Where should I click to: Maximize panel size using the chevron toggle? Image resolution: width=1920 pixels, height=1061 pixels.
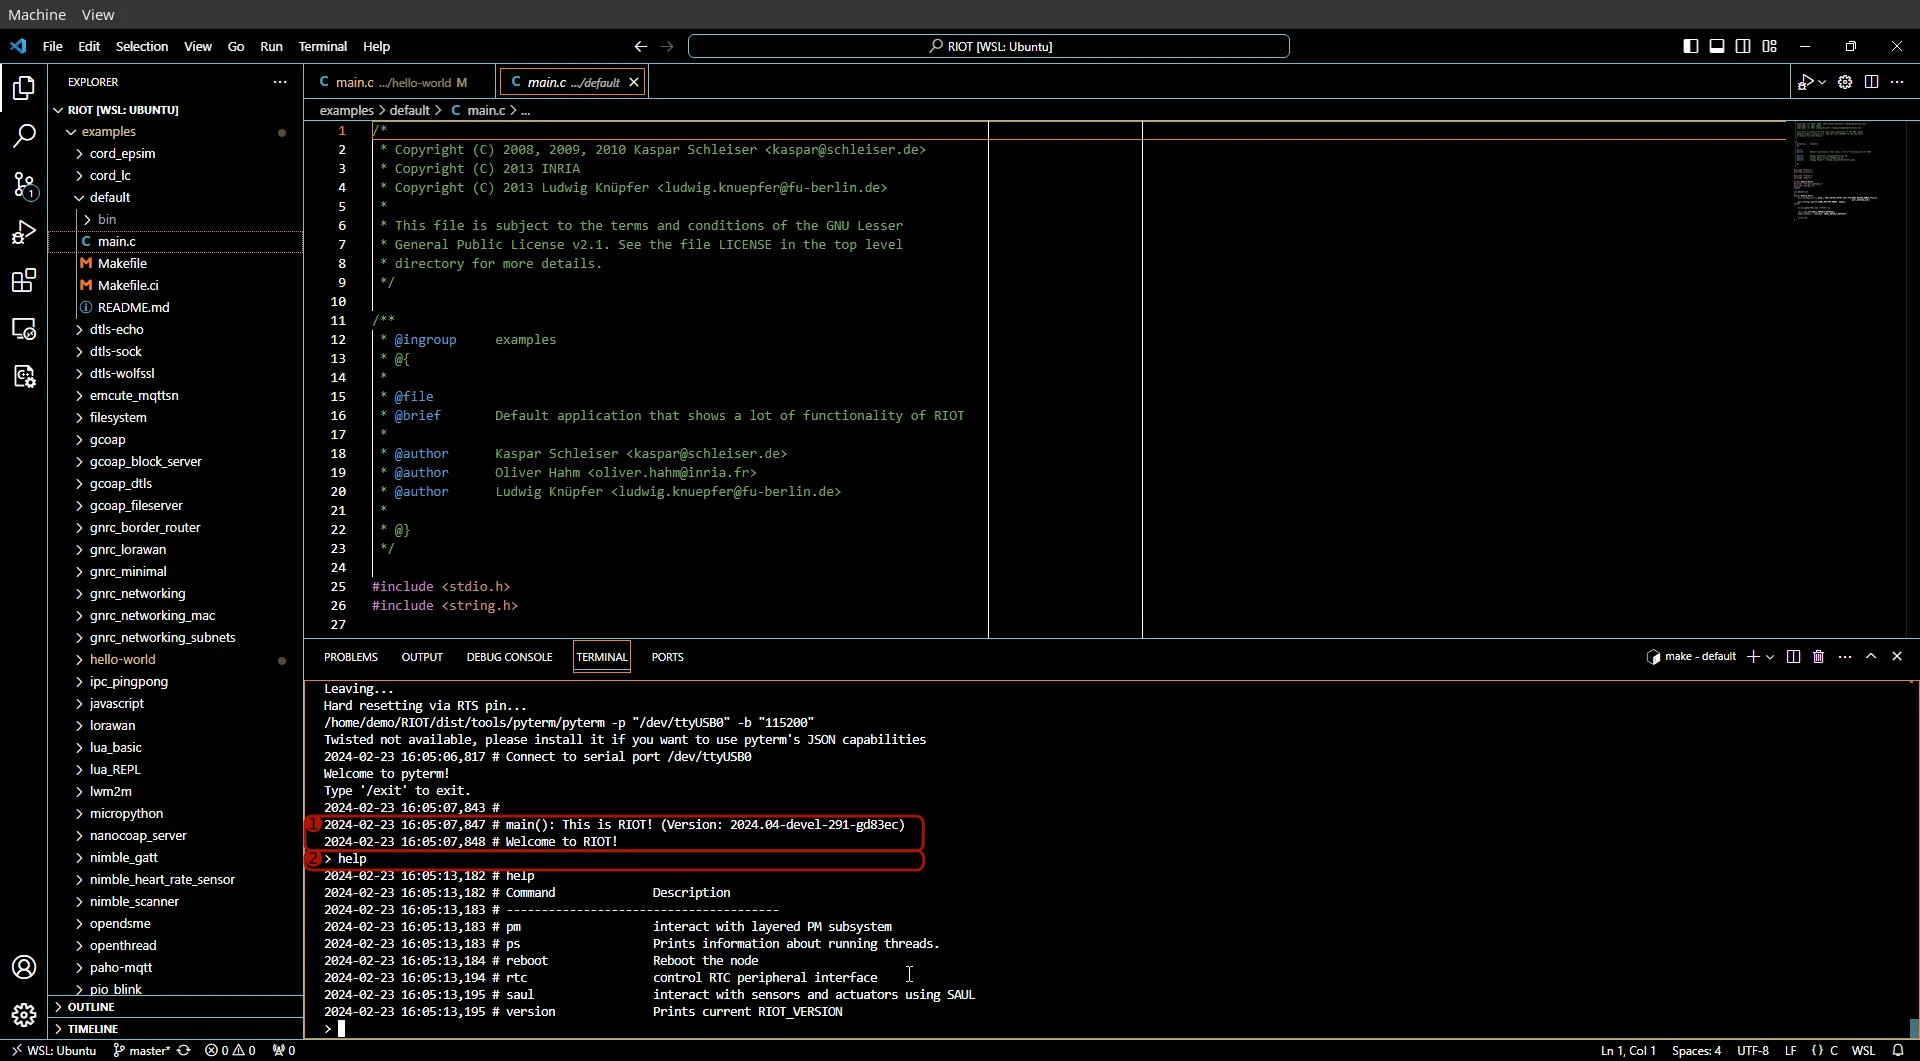pyautogui.click(x=1873, y=657)
